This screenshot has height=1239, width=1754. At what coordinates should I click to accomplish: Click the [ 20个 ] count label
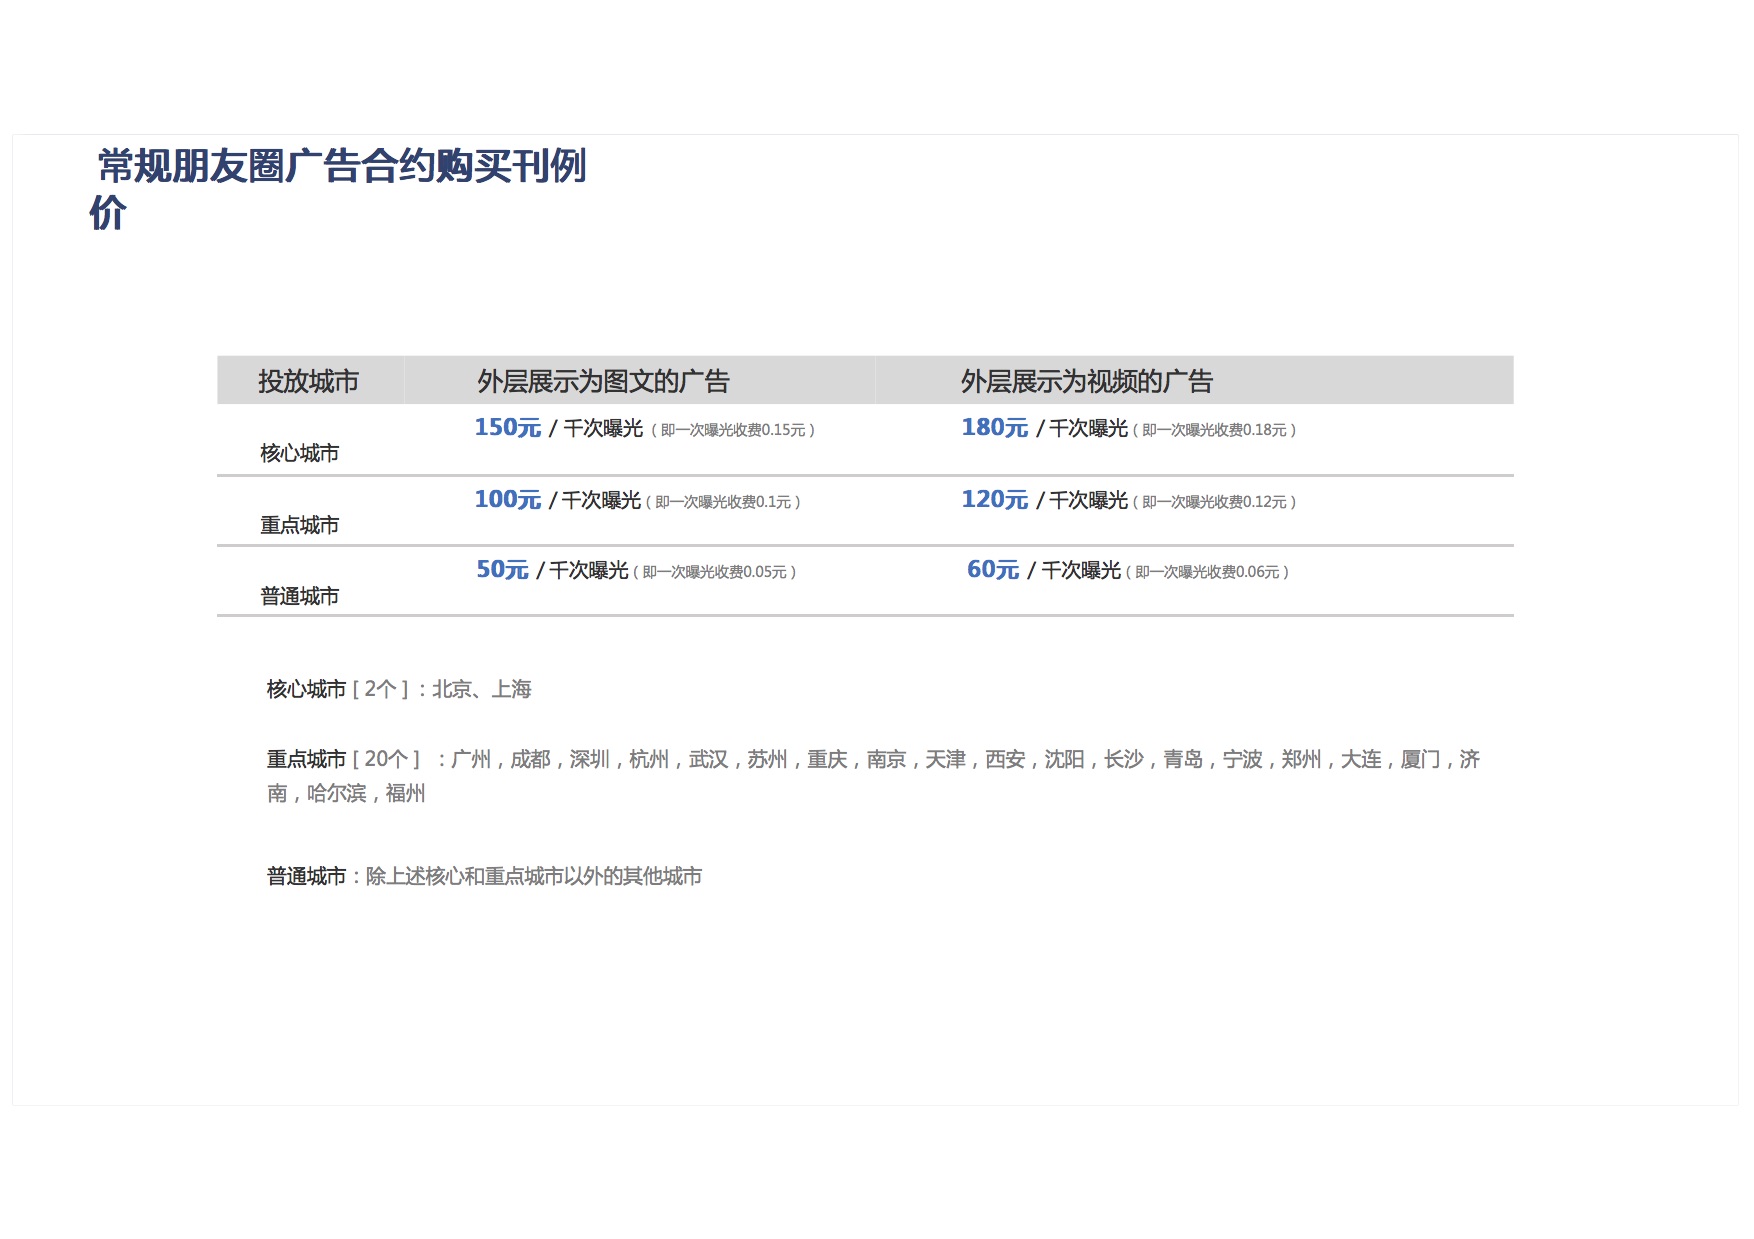(x=386, y=759)
